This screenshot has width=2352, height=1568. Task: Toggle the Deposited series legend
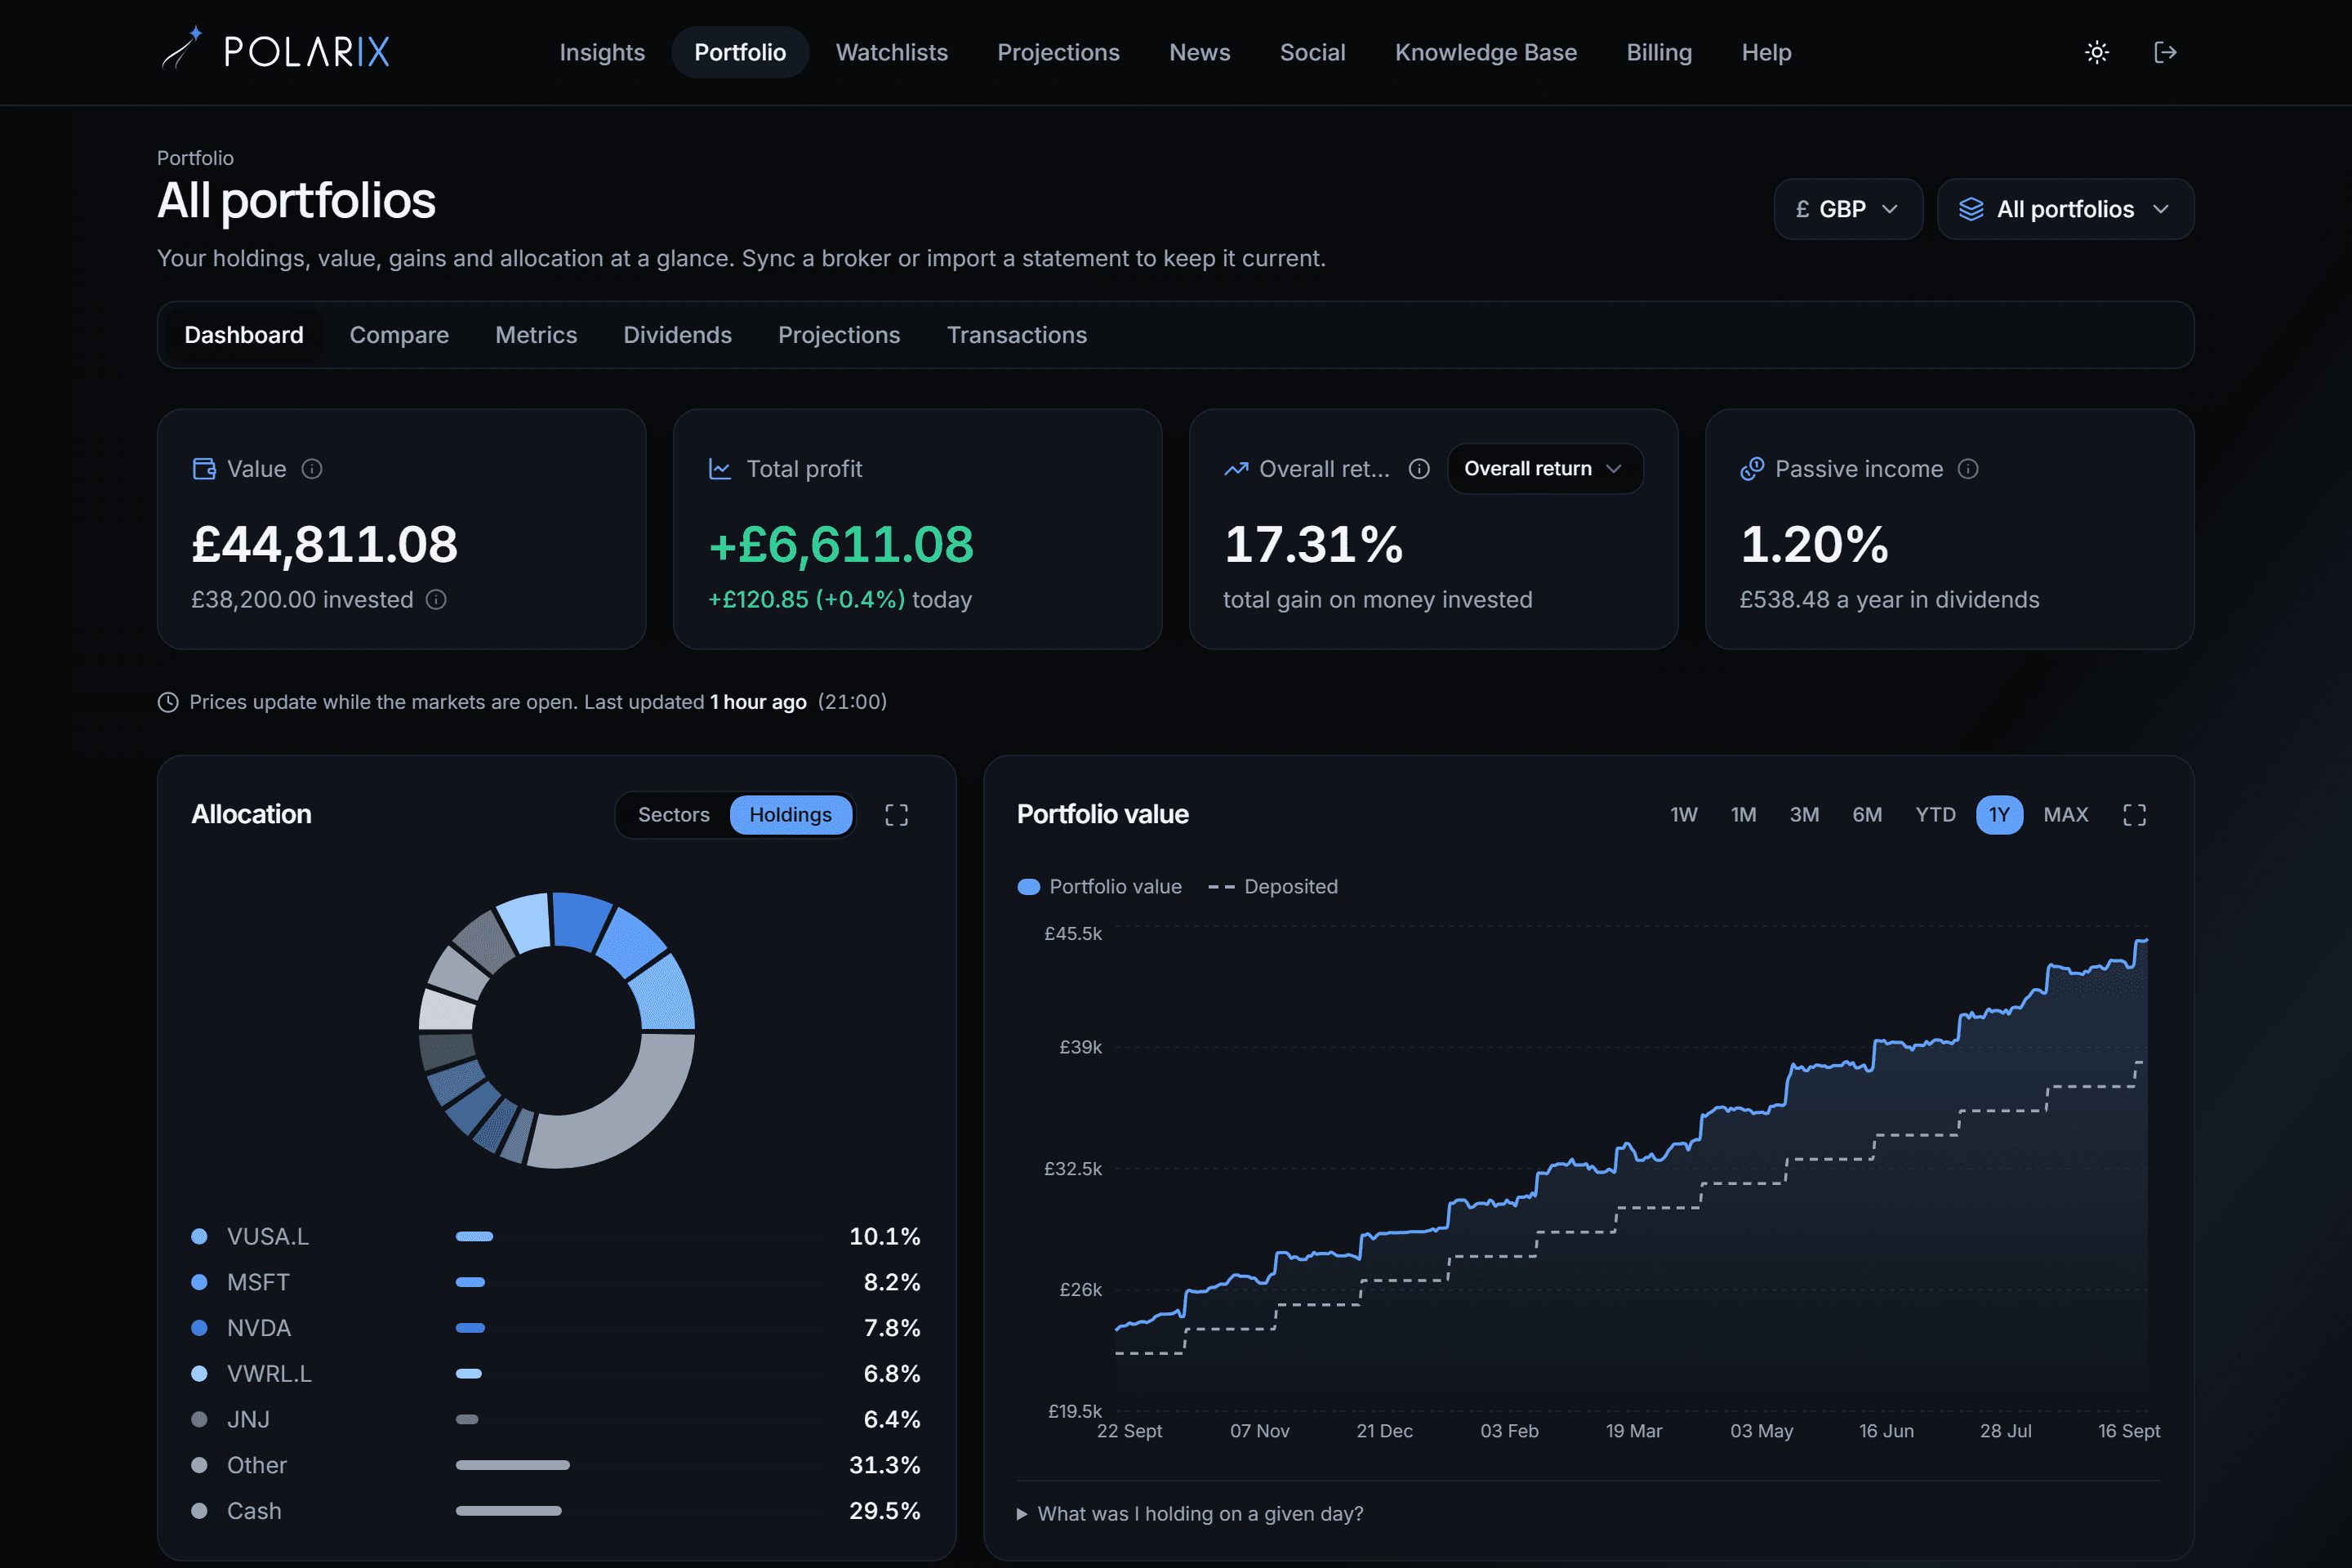pos(1272,887)
